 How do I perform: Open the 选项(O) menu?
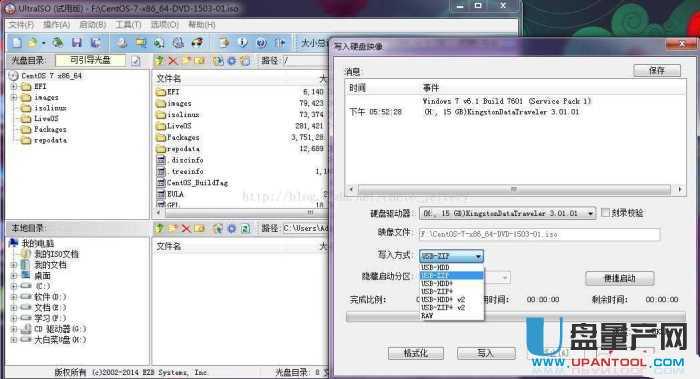coord(164,25)
